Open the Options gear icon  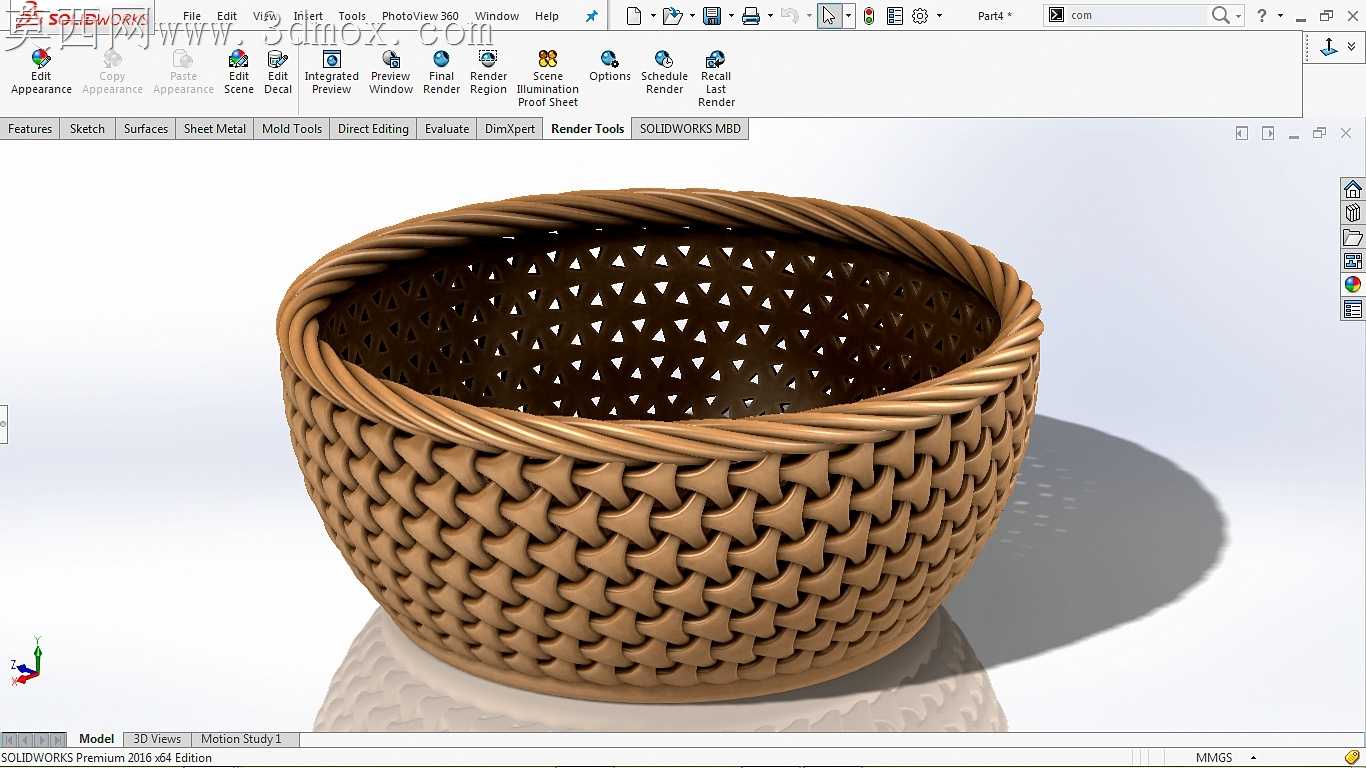(920, 16)
